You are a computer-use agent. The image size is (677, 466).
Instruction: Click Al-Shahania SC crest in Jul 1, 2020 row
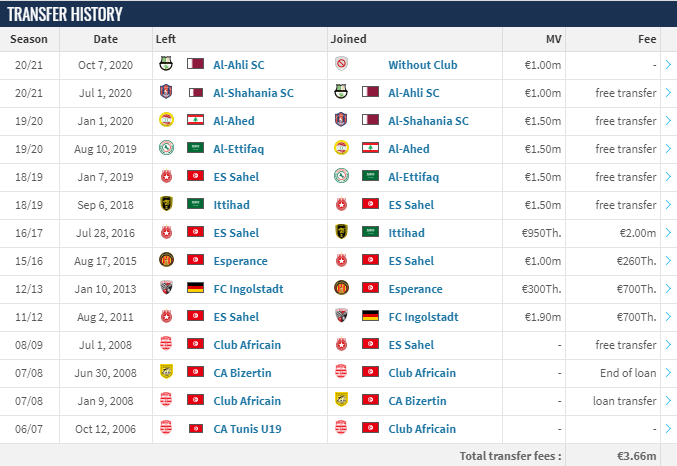[x=166, y=92]
